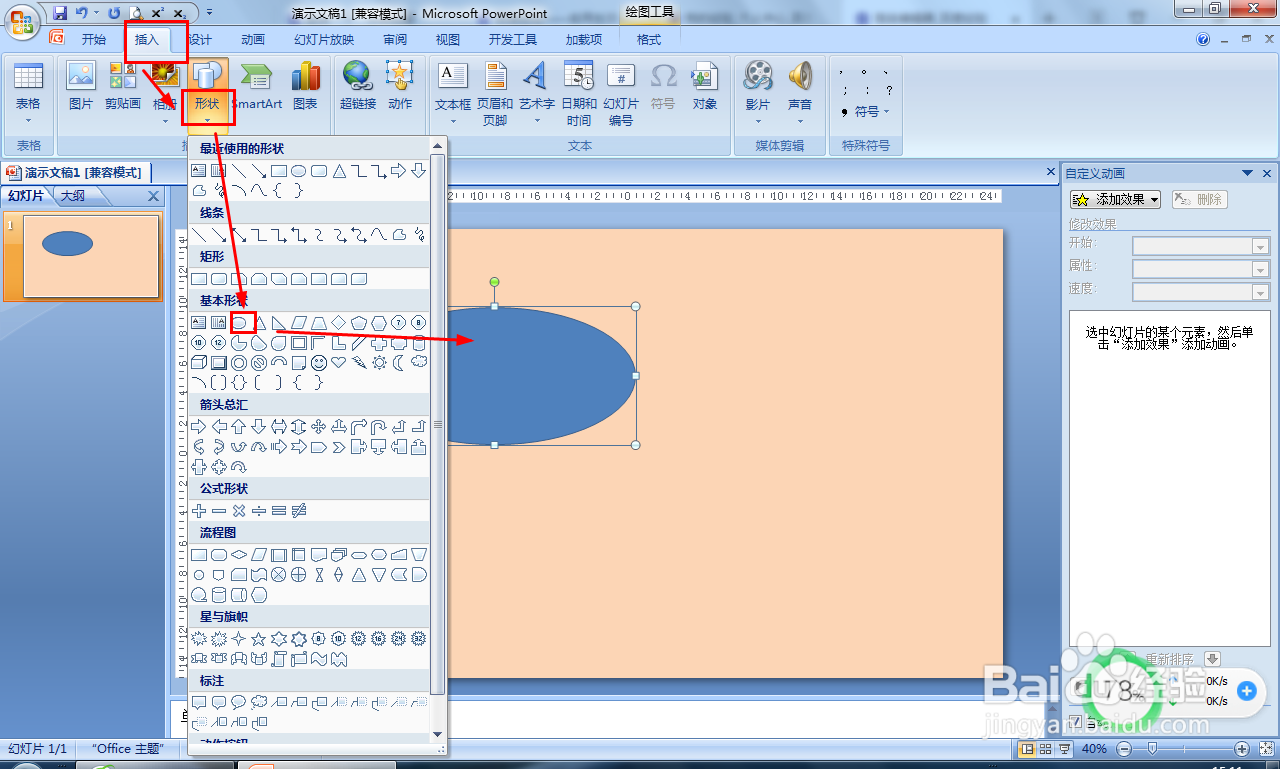This screenshot has height=769, width=1280.
Task: Open the action (动作) settings
Action: (400, 87)
